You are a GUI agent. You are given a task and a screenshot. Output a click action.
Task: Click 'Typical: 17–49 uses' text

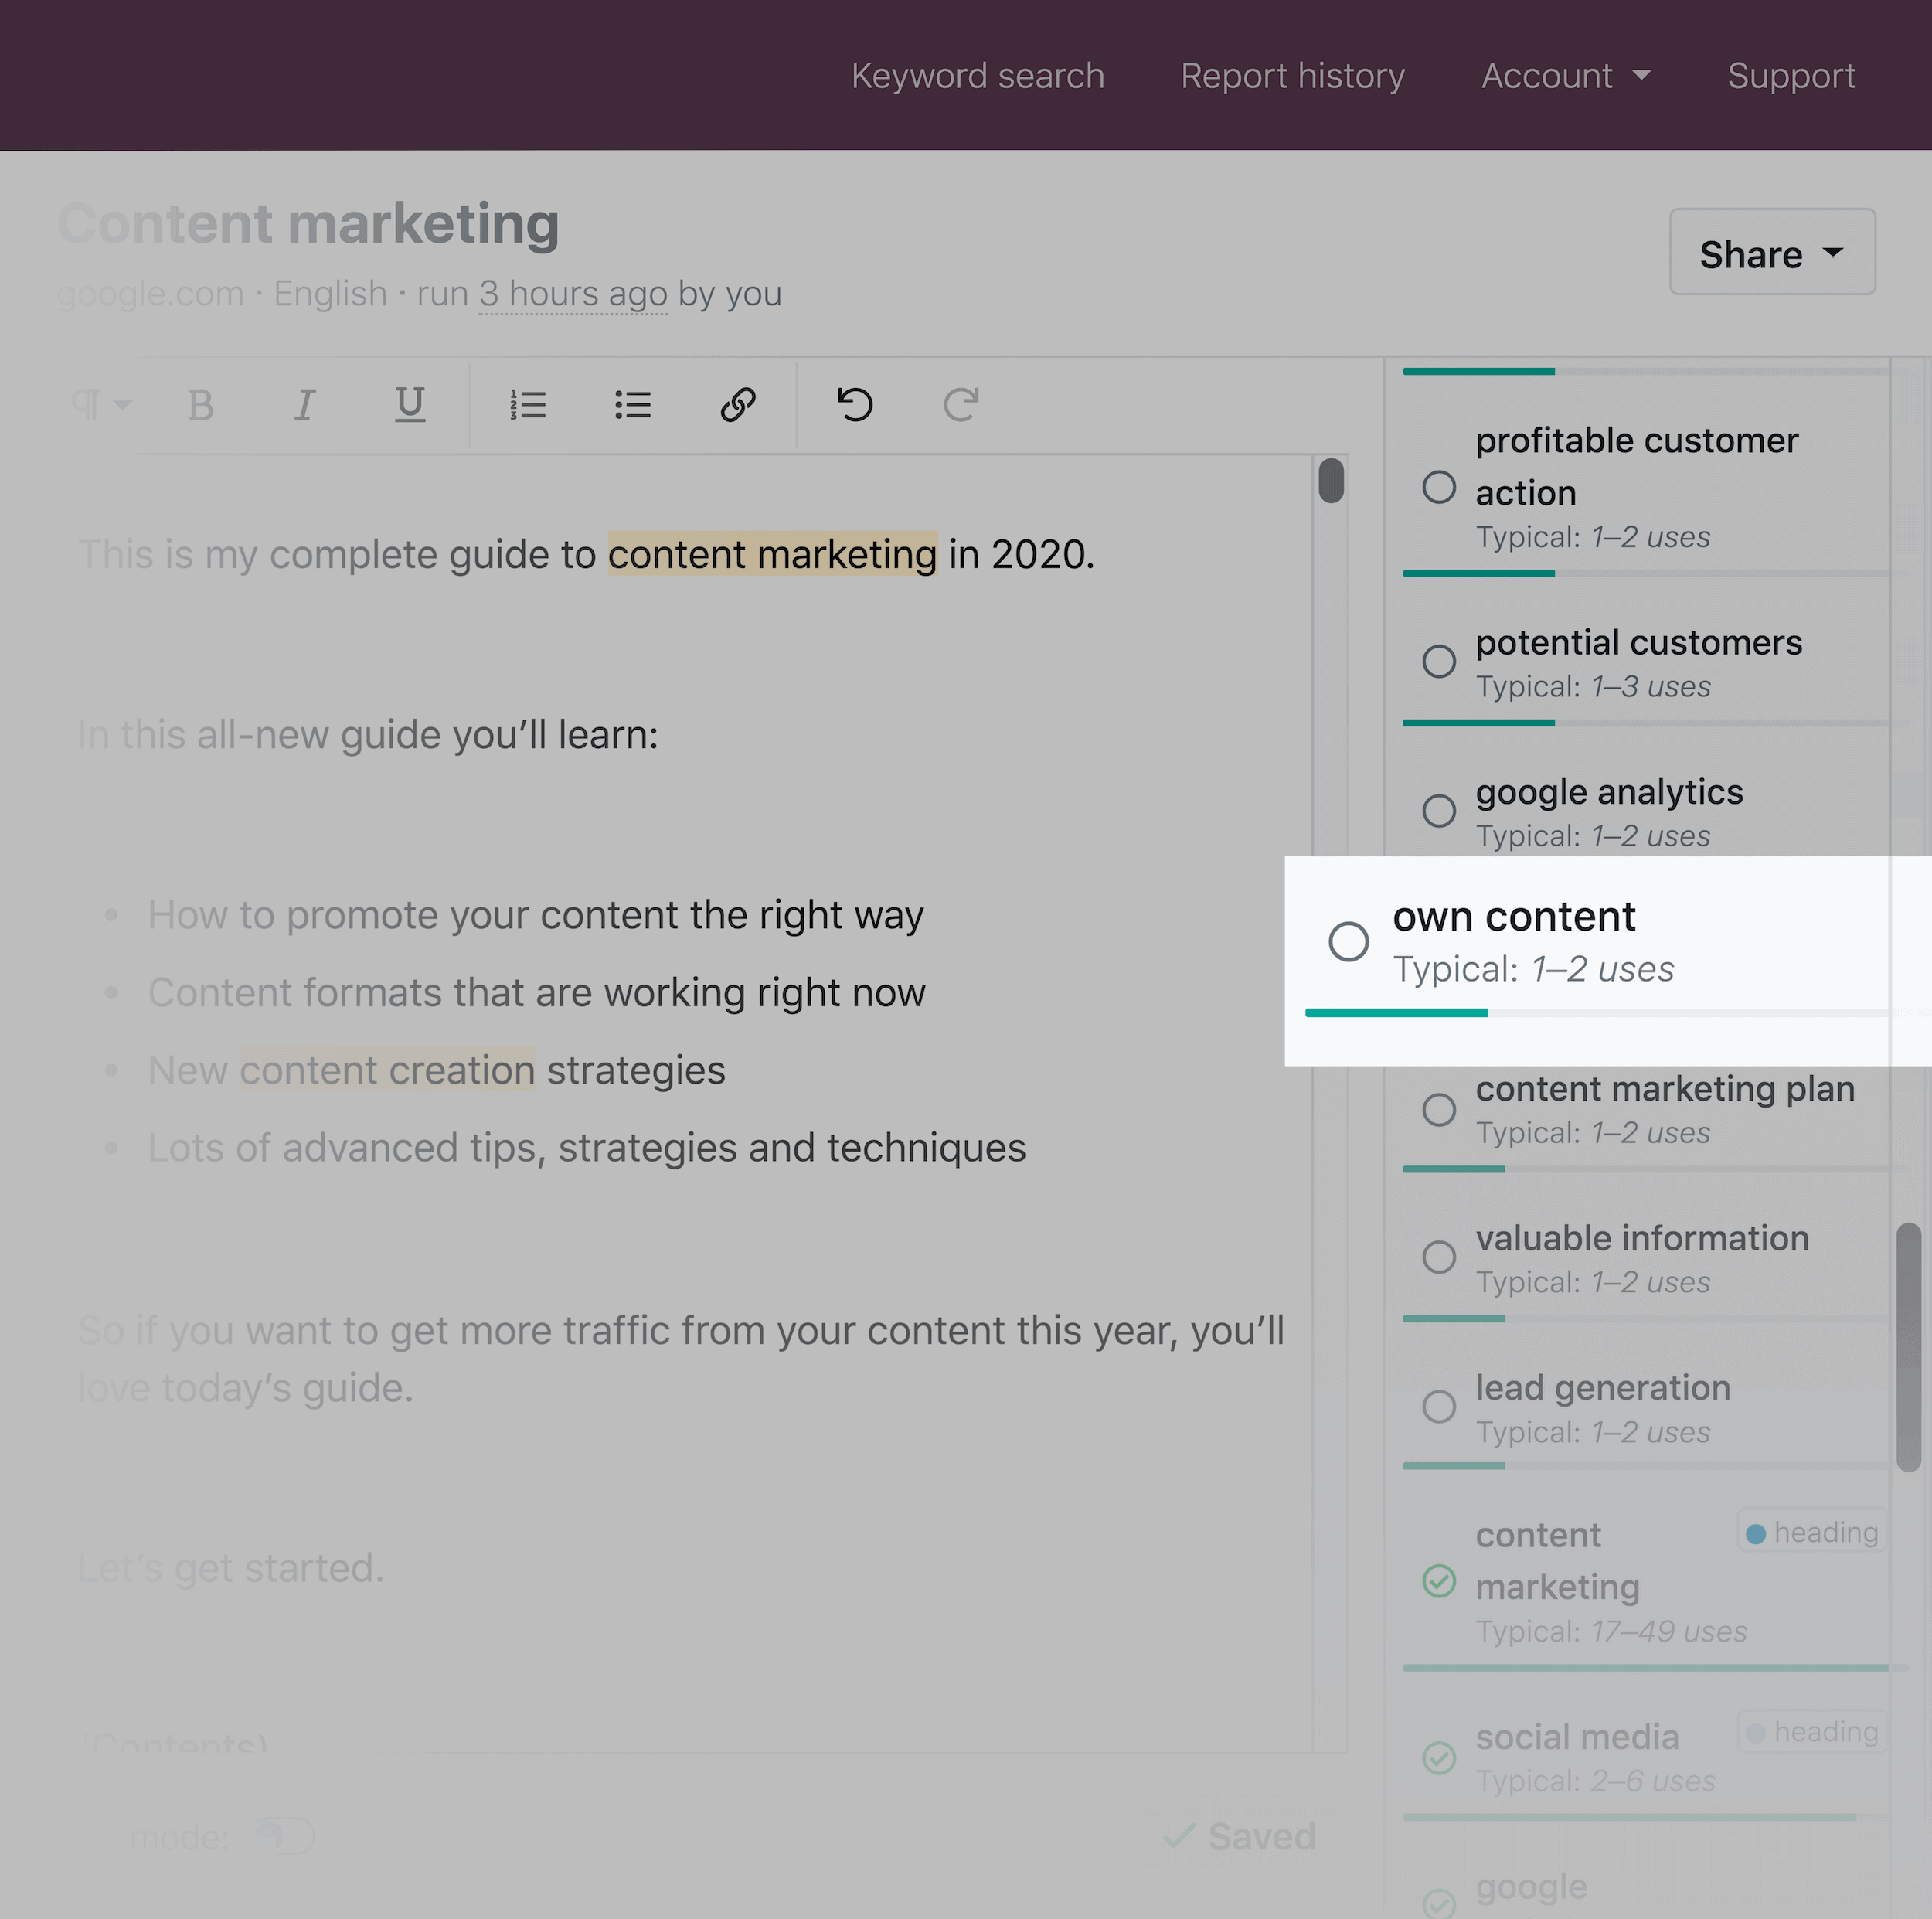1611,1631
